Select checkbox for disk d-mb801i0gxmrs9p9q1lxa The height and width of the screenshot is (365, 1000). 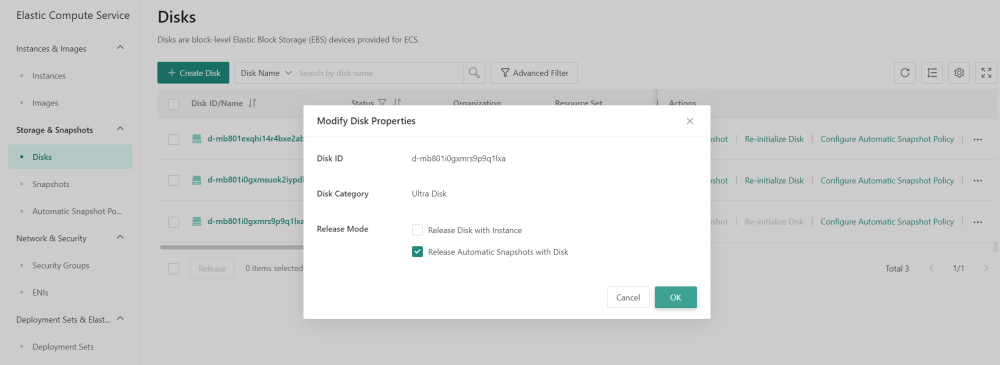tap(173, 222)
